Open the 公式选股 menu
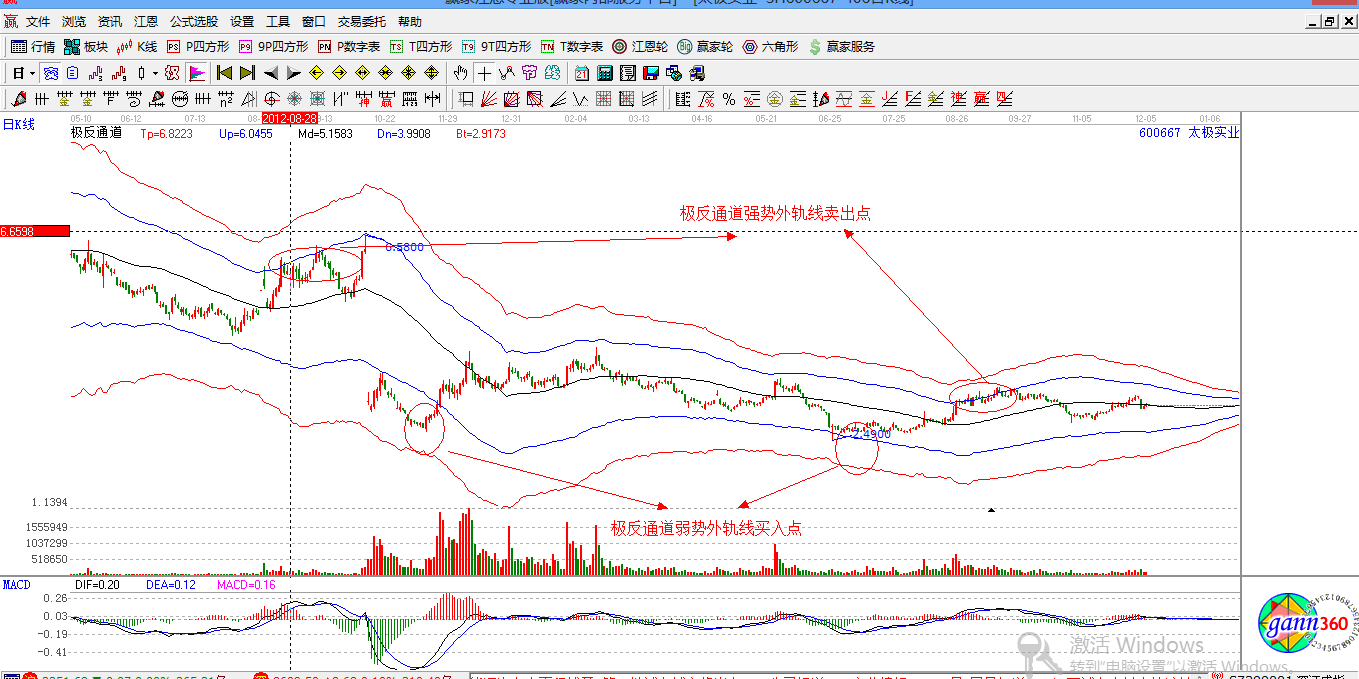The width and height of the screenshot is (1359, 679). click(x=193, y=21)
